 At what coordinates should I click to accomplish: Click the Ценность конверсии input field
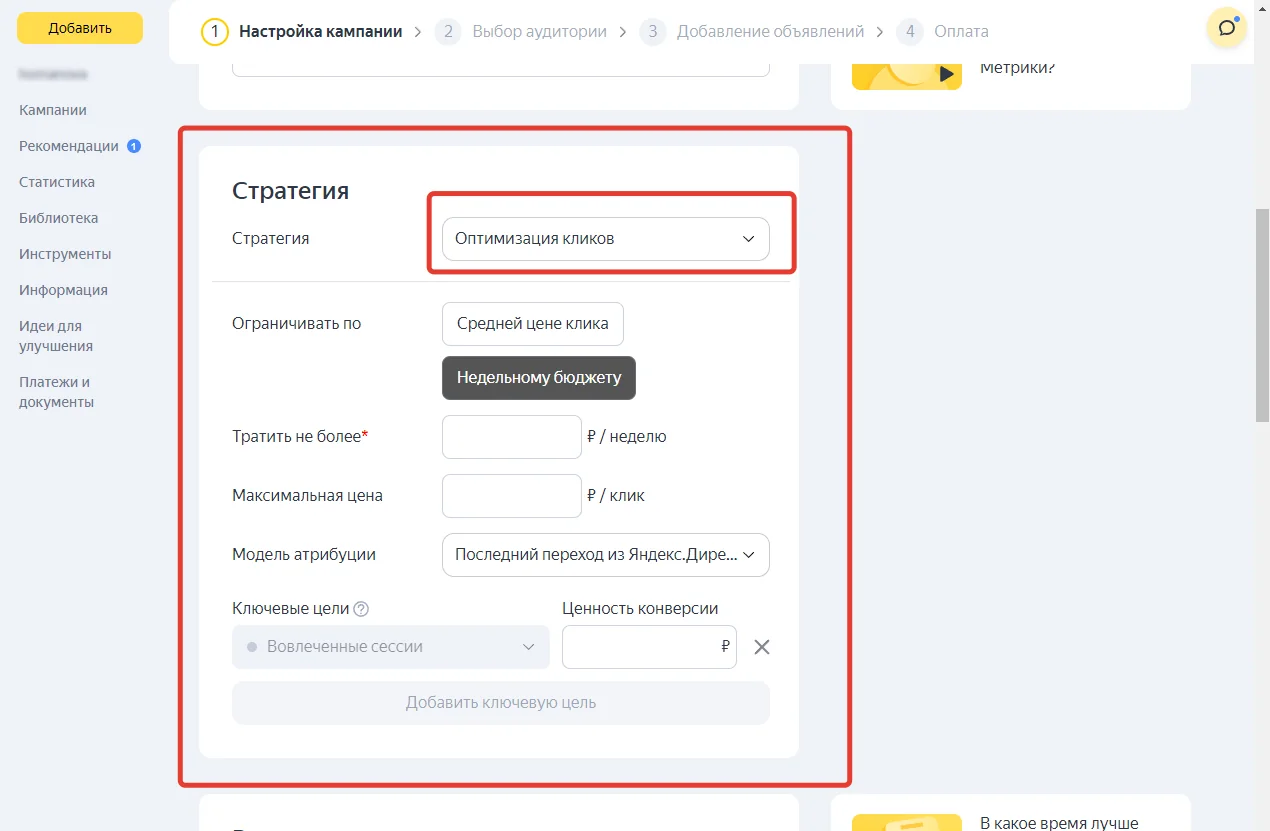650,647
